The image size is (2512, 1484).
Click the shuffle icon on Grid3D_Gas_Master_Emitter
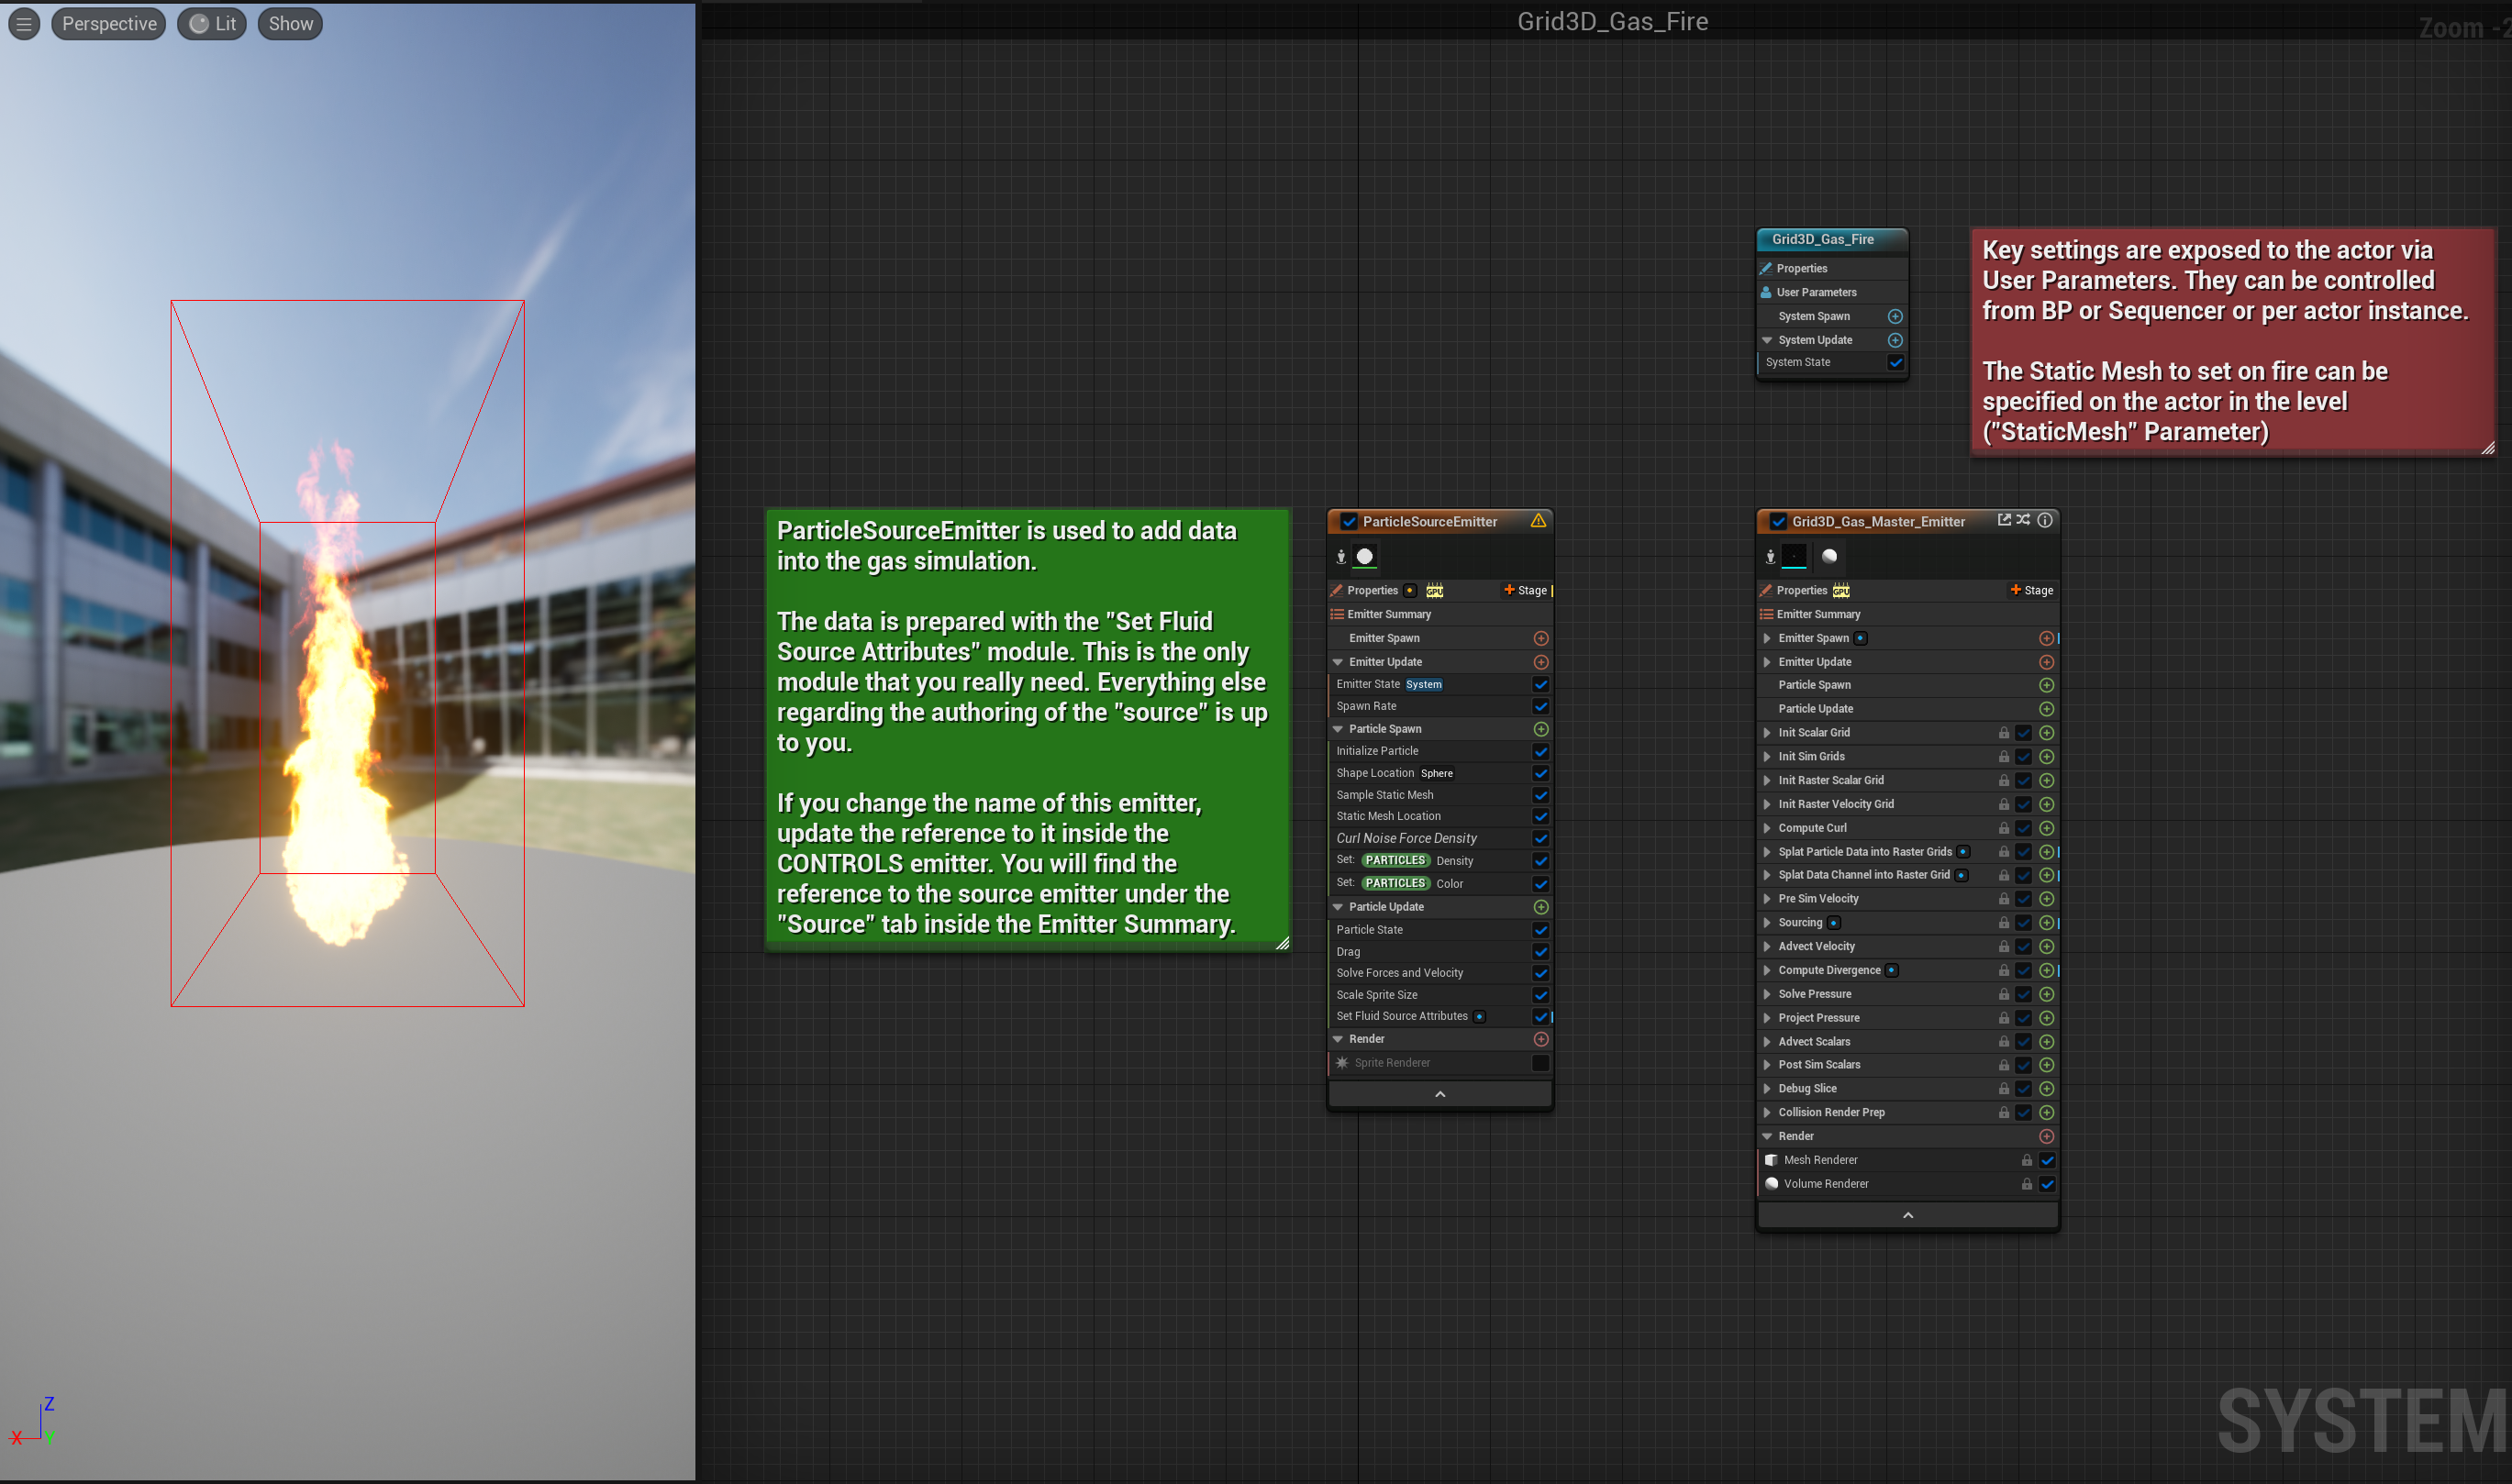click(2023, 520)
